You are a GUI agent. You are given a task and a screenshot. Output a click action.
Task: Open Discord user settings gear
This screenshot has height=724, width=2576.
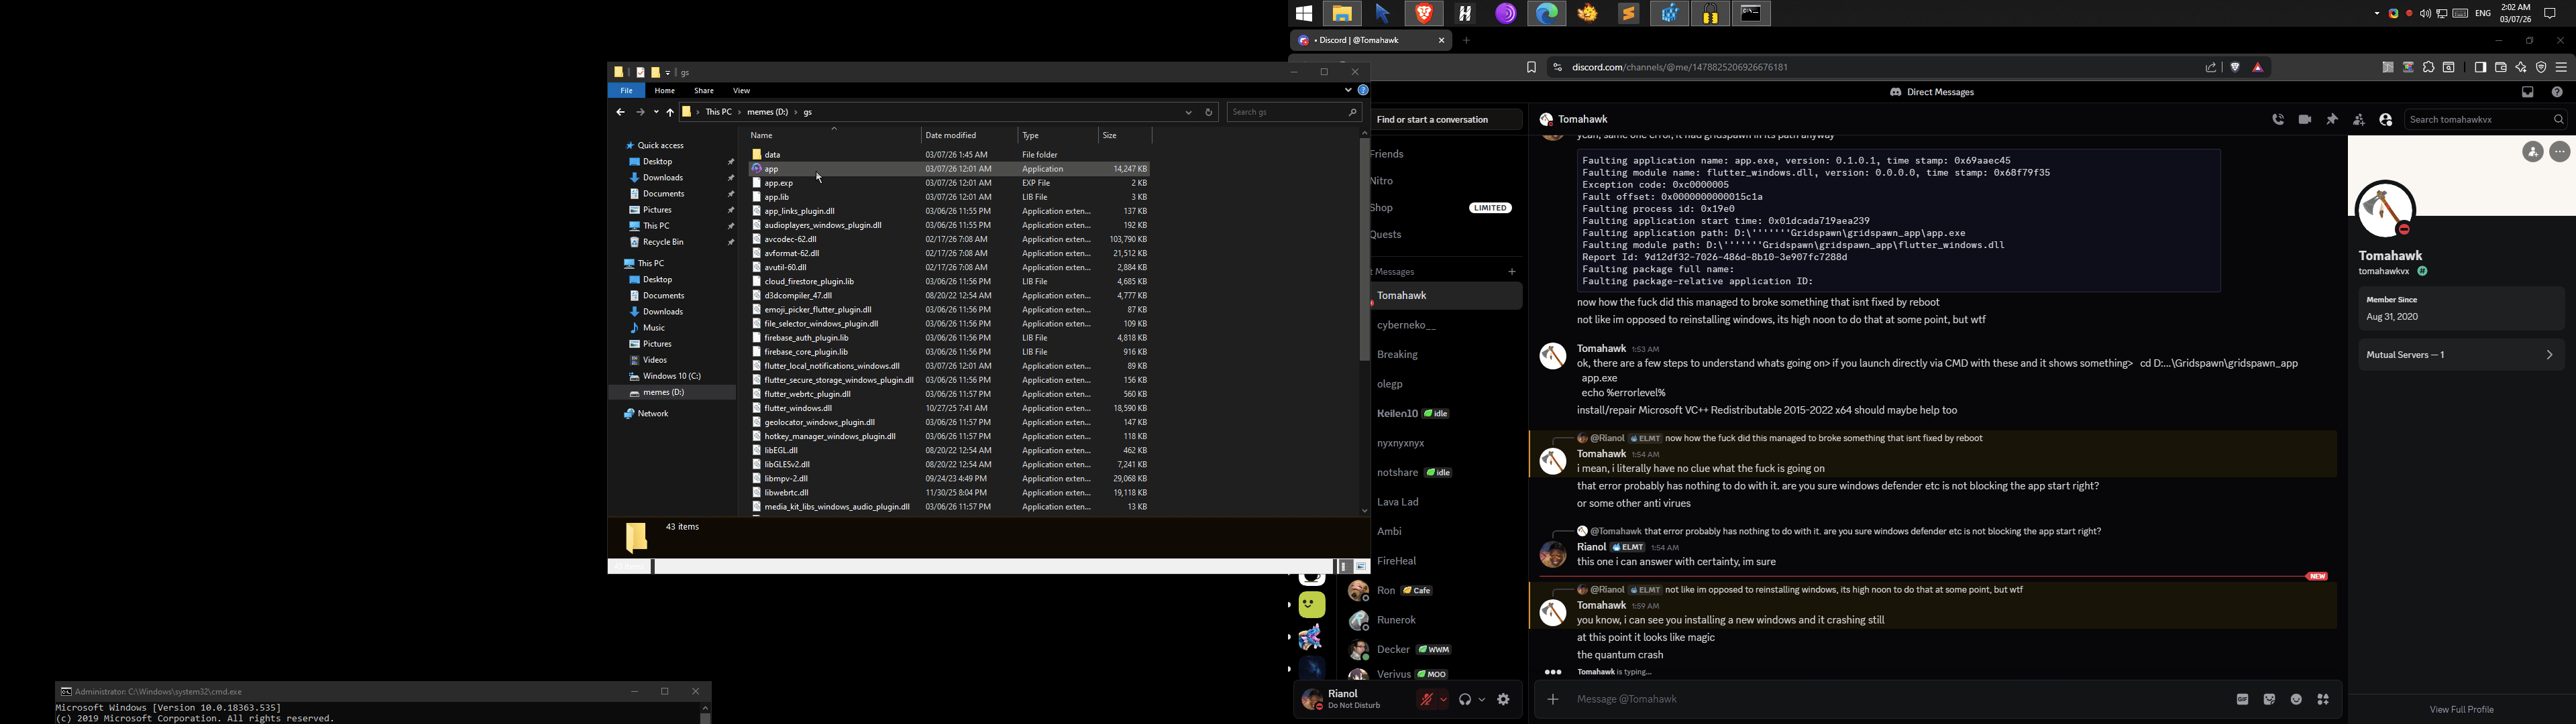[1503, 700]
